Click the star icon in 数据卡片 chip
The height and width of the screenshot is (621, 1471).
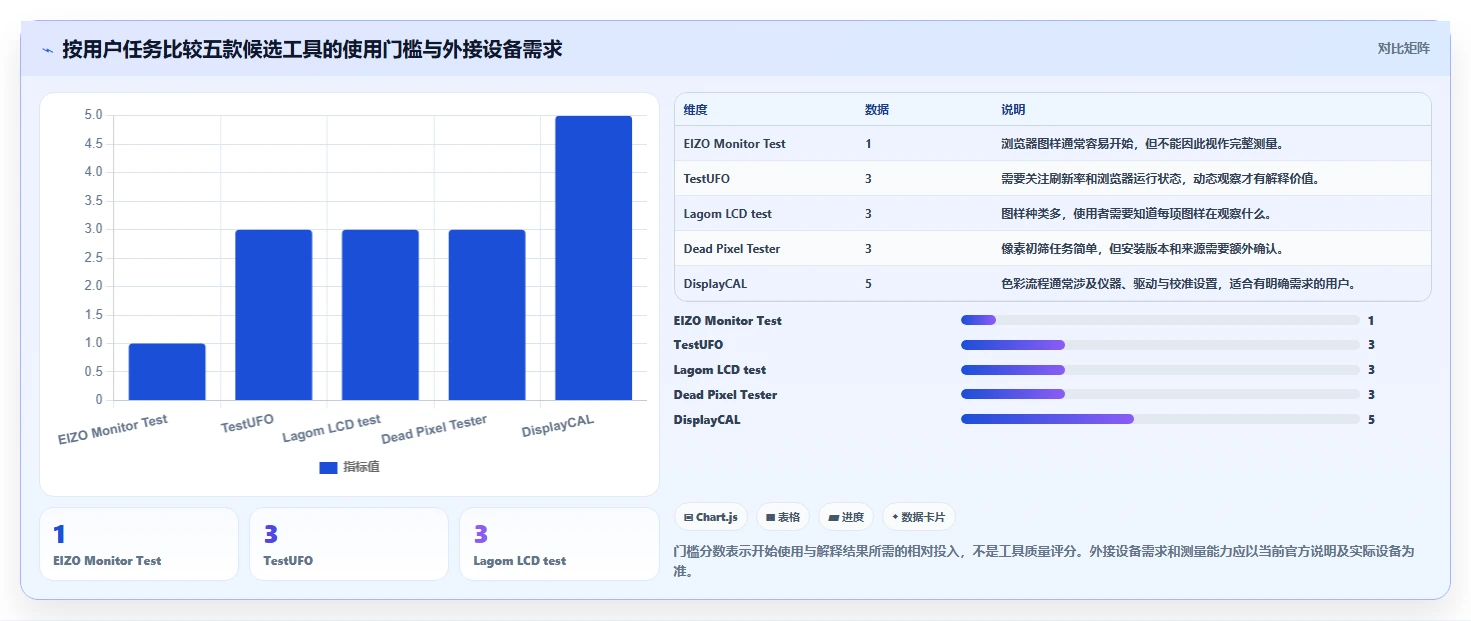click(x=894, y=517)
